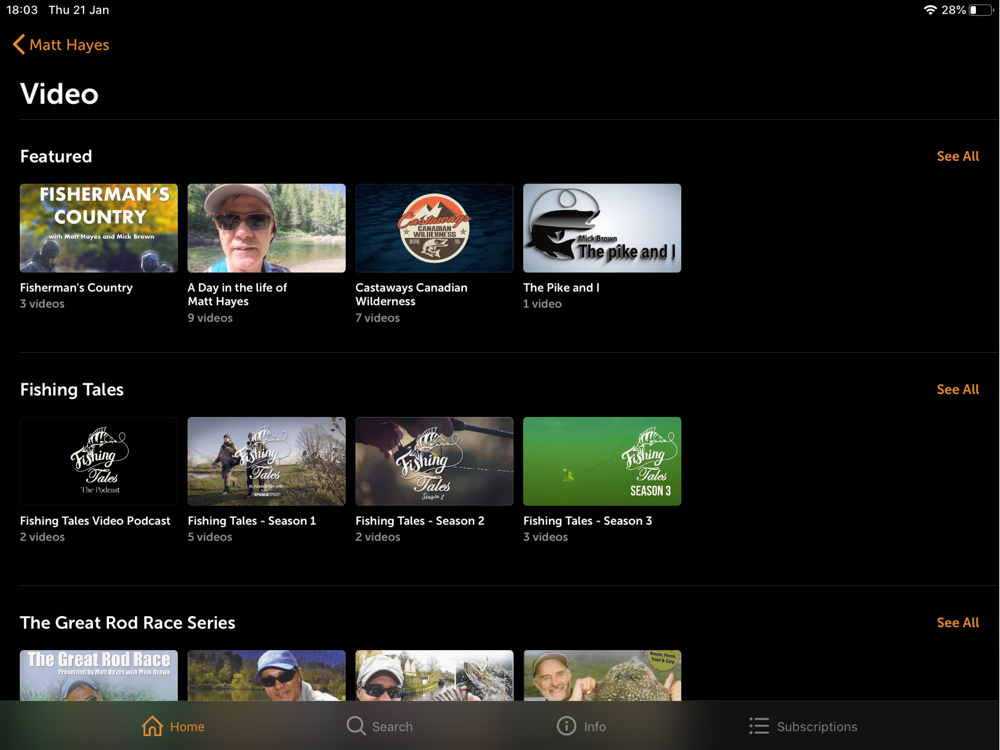Select 'The Pike and I' title text
1000x750 pixels.
click(x=561, y=288)
